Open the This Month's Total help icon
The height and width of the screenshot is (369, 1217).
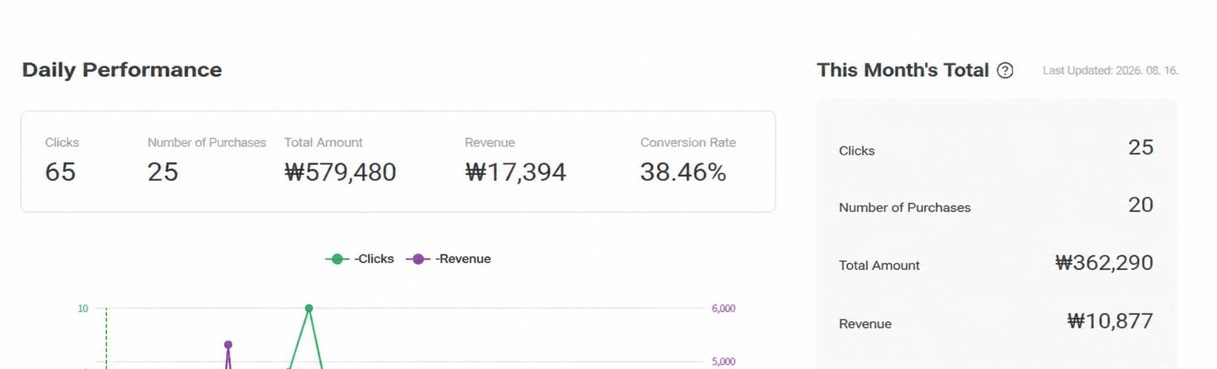[x=1005, y=71]
